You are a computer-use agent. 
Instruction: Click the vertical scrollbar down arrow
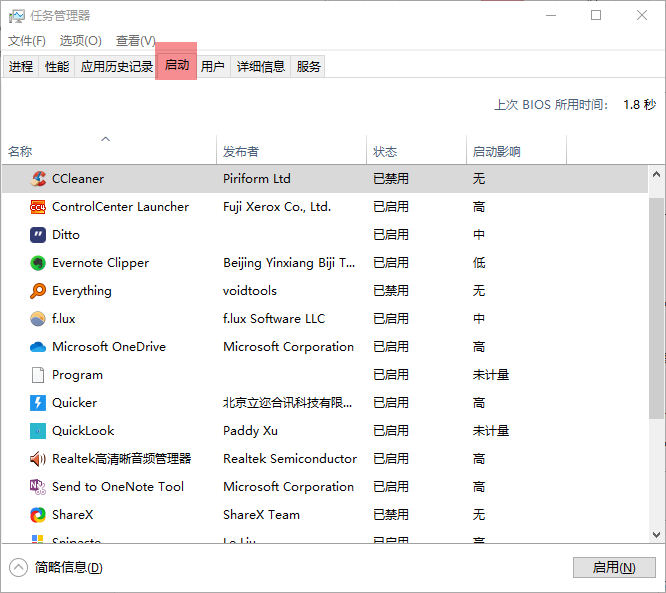[657, 534]
